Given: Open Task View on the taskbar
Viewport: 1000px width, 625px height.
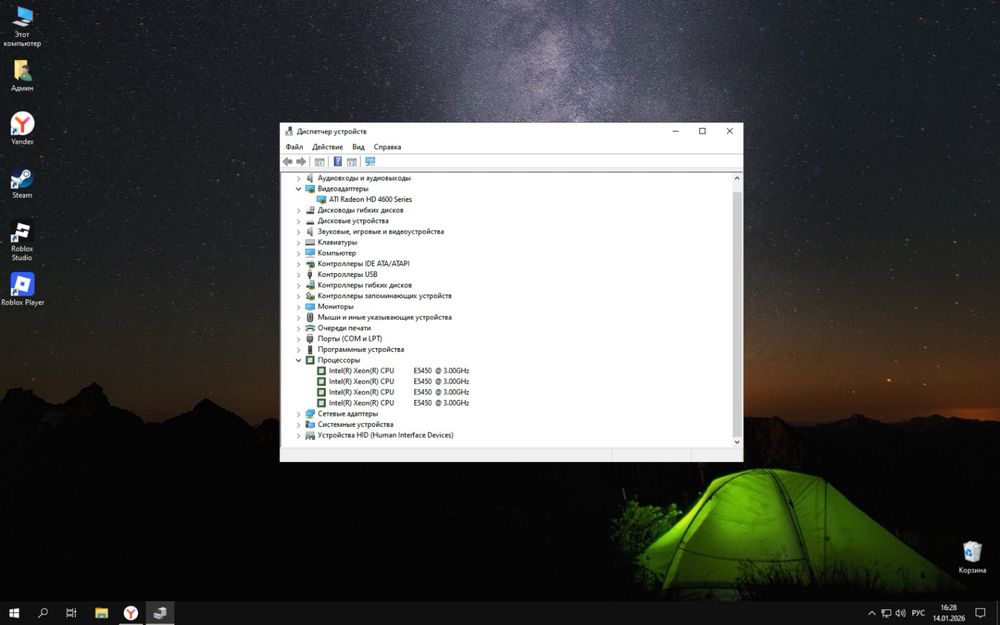Looking at the screenshot, I should coord(71,613).
